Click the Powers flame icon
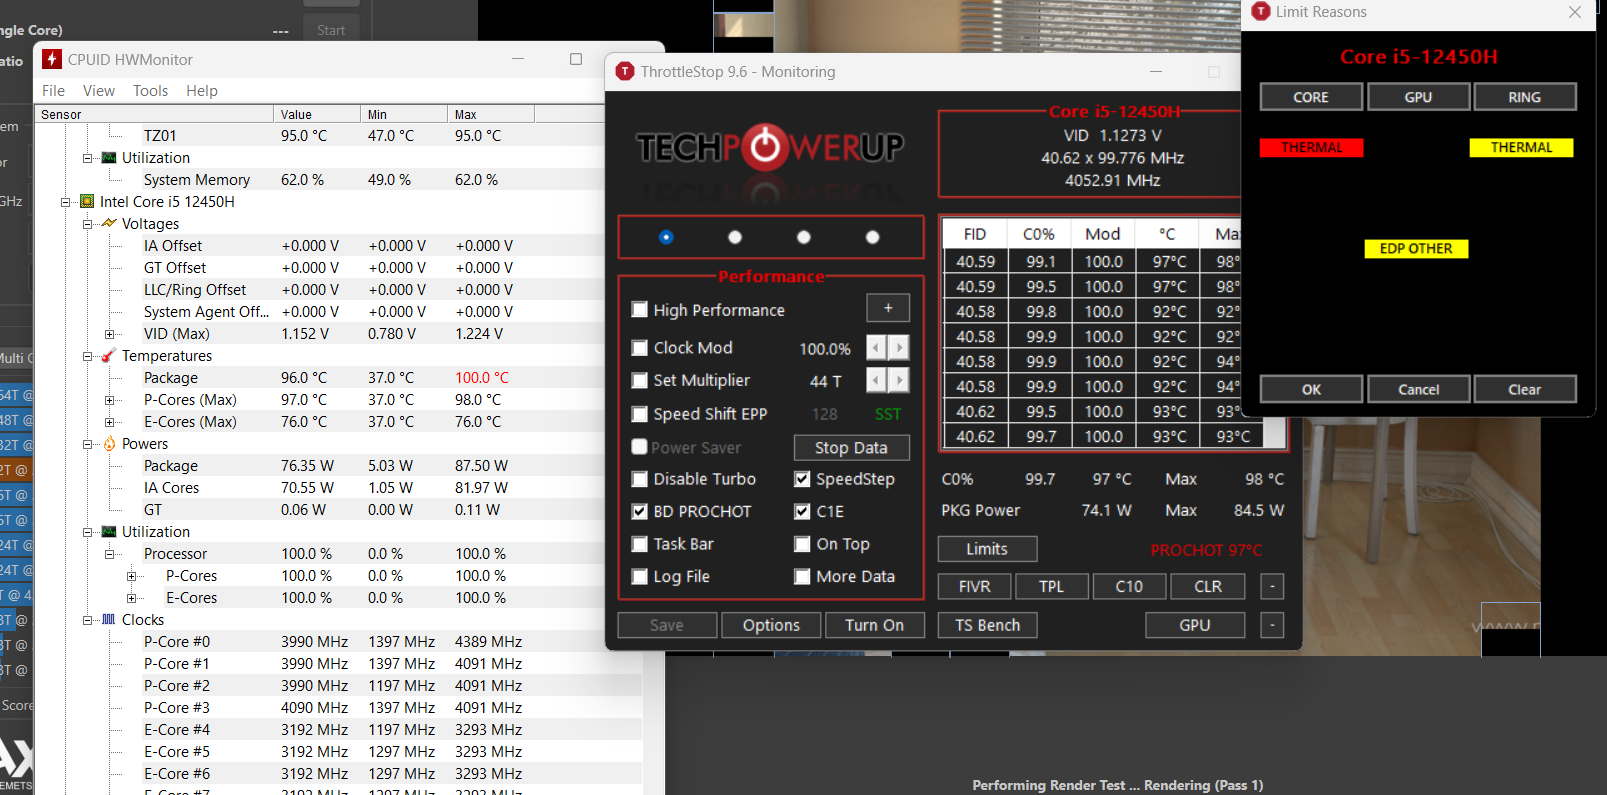 click(x=109, y=444)
